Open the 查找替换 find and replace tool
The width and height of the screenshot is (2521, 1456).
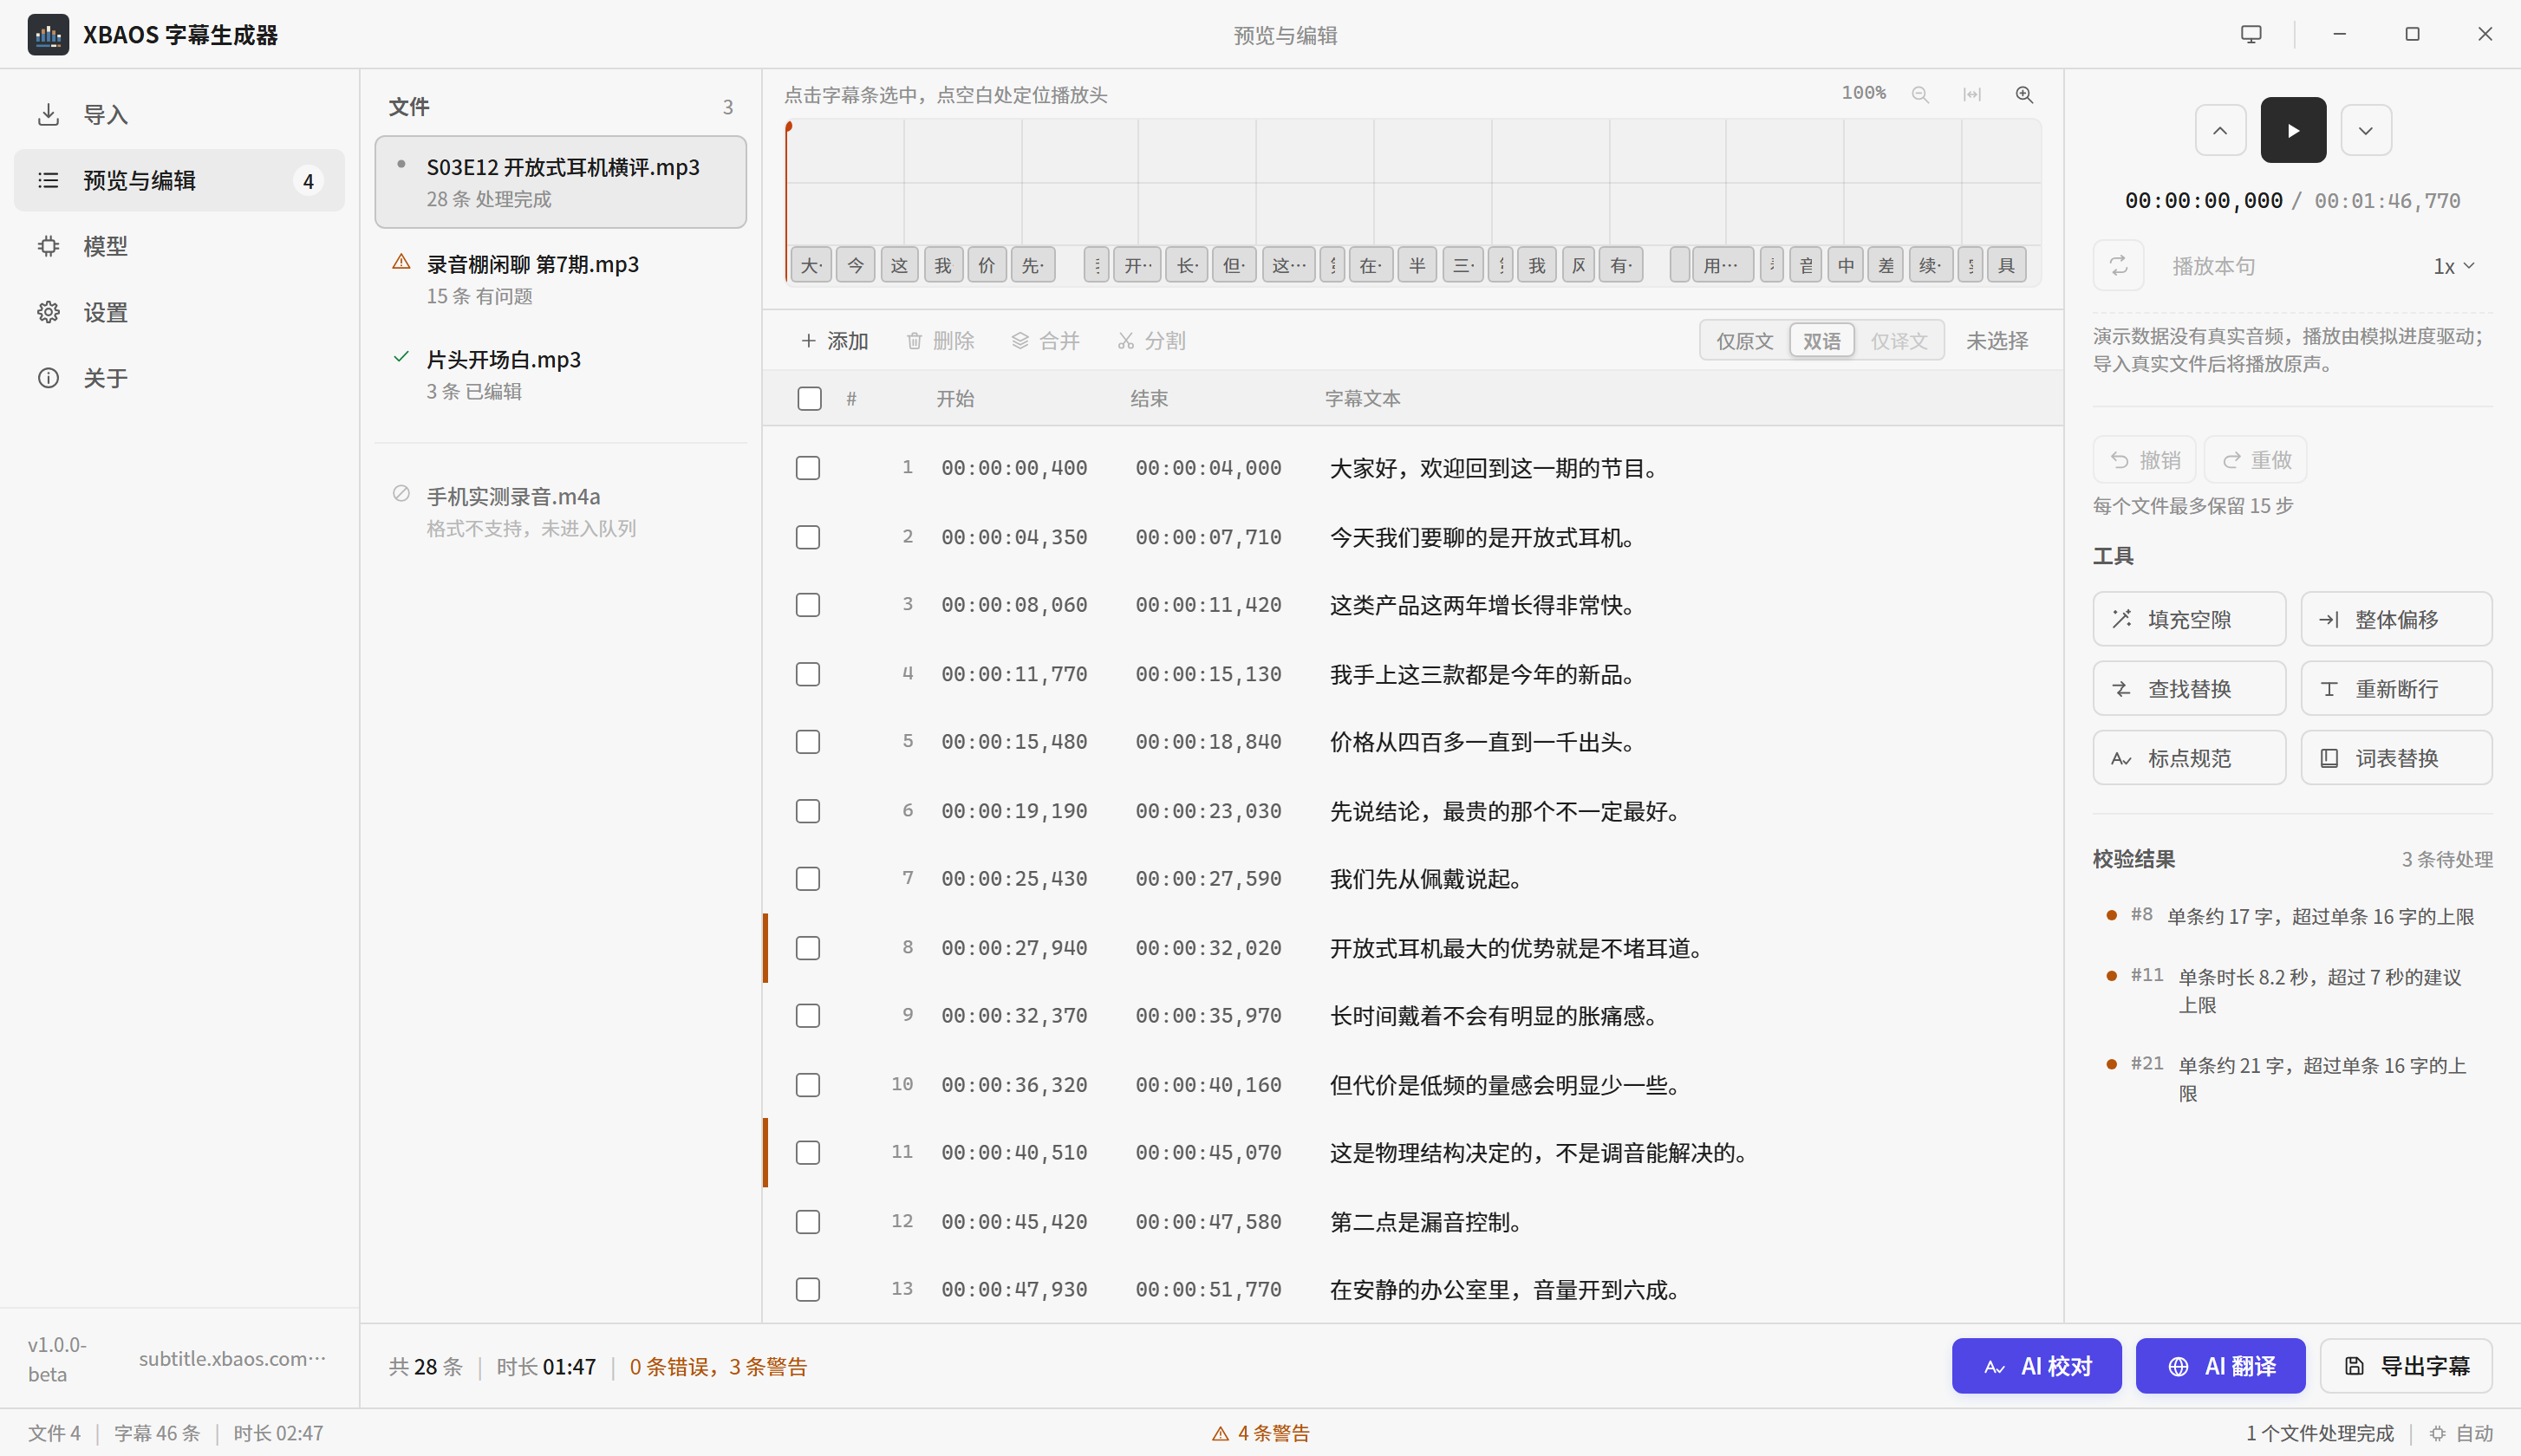2189,688
